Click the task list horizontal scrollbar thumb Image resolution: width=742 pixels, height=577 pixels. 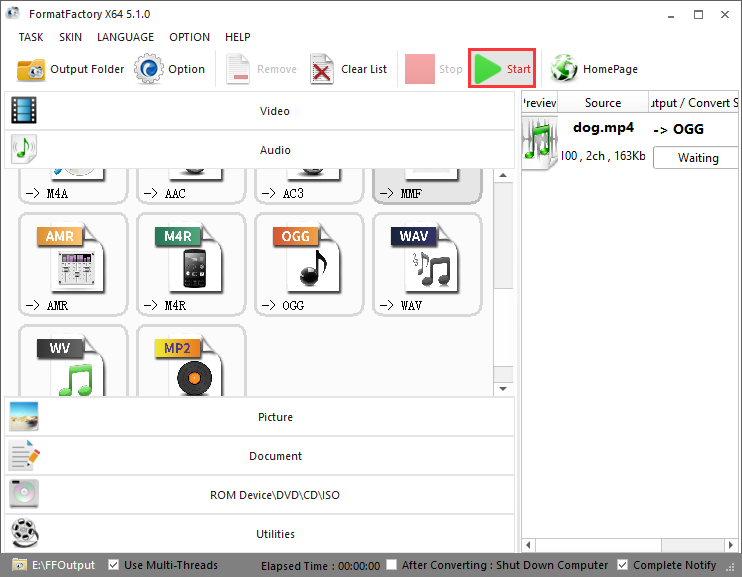coord(598,545)
